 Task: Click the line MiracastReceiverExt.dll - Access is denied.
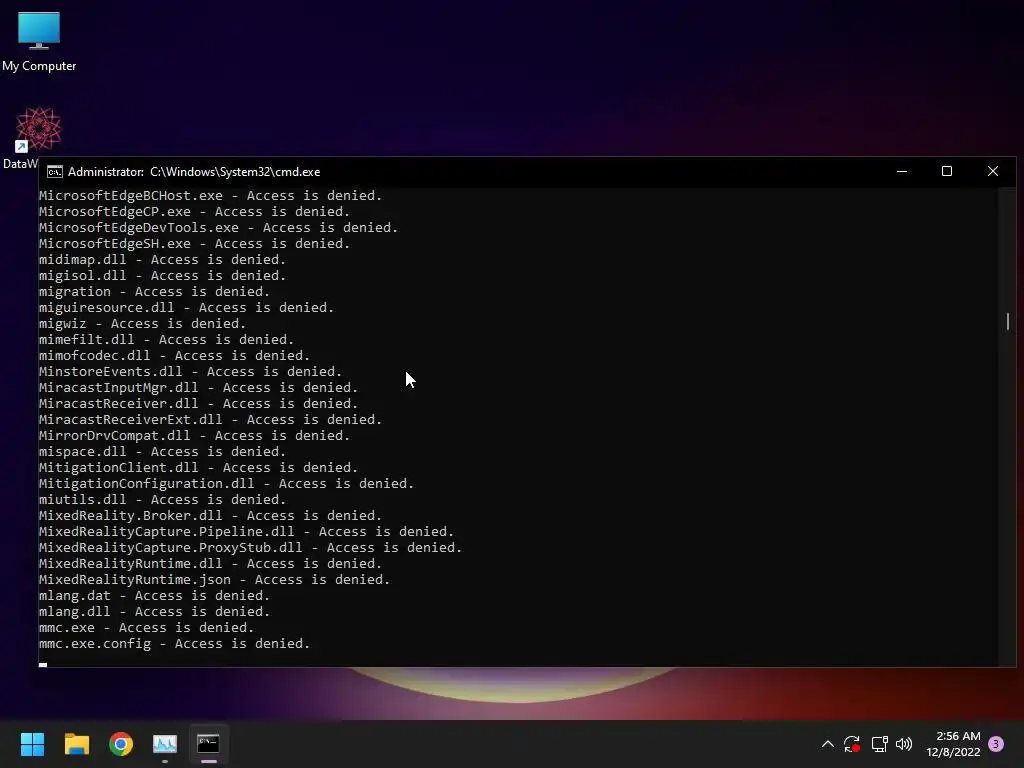pyautogui.click(x=210, y=419)
